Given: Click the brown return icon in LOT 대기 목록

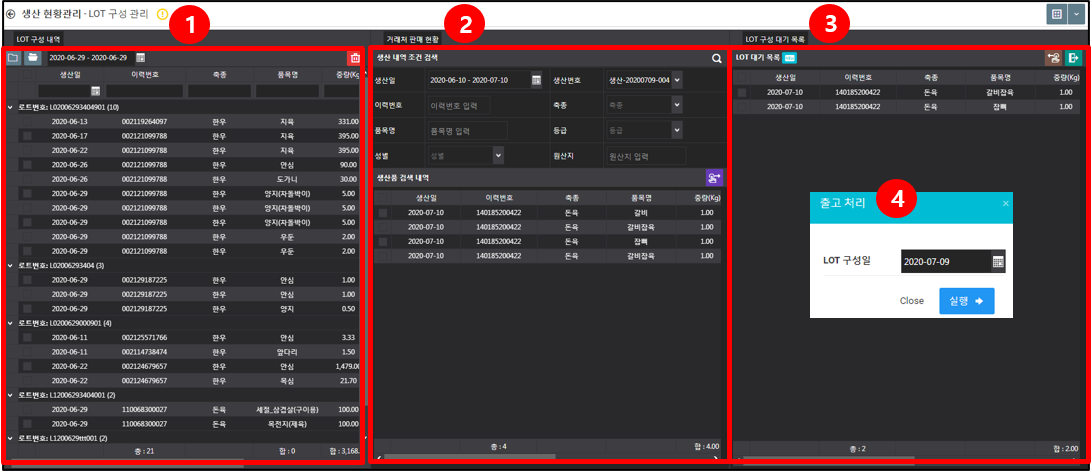Looking at the screenshot, I should (x=1053, y=58).
